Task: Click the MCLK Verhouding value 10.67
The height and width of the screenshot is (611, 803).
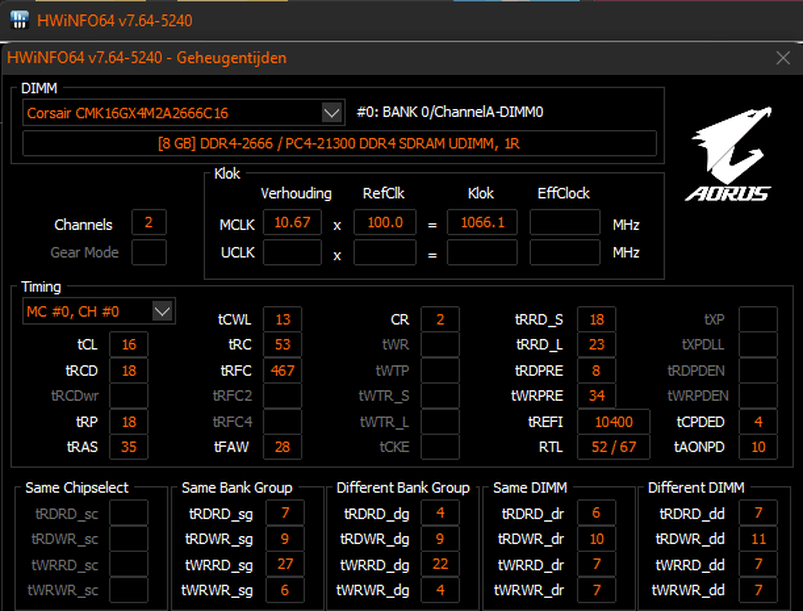Action: (292, 222)
